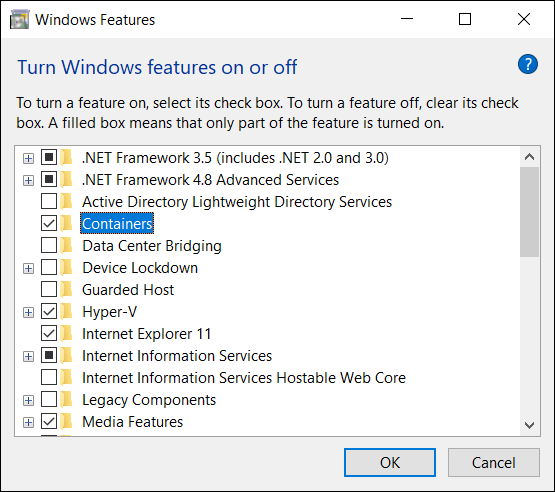Disable the Internet Explorer 11 checkbox
The image size is (555, 492).
click(49, 333)
